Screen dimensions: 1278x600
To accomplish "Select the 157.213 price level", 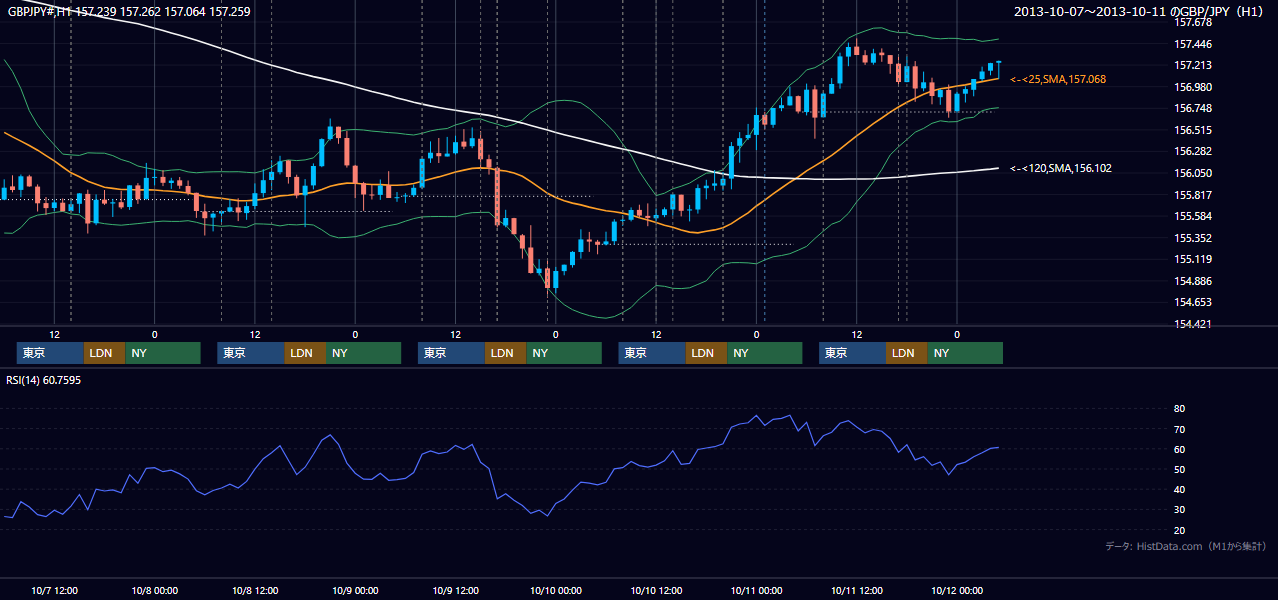I will click(1192, 65).
